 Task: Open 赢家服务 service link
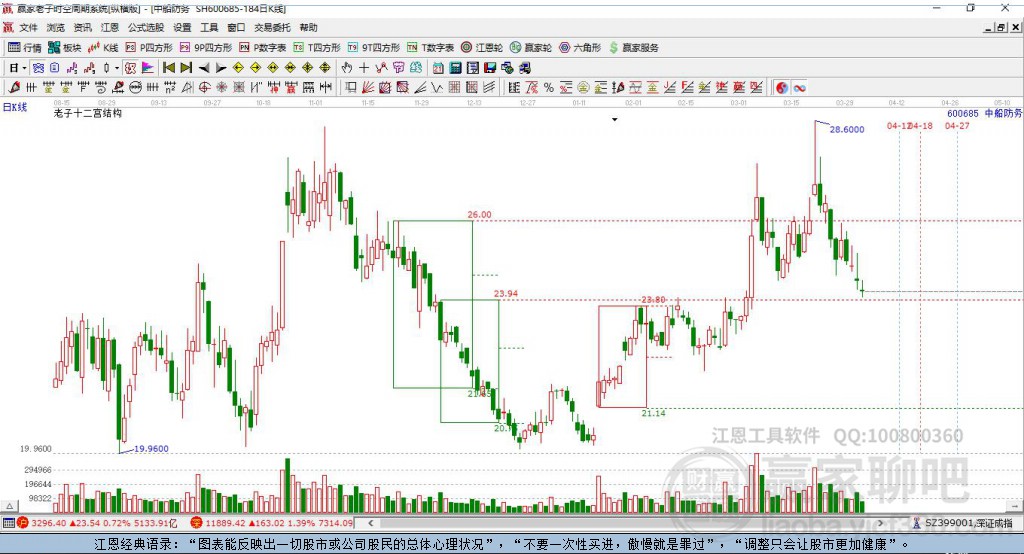coord(633,48)
